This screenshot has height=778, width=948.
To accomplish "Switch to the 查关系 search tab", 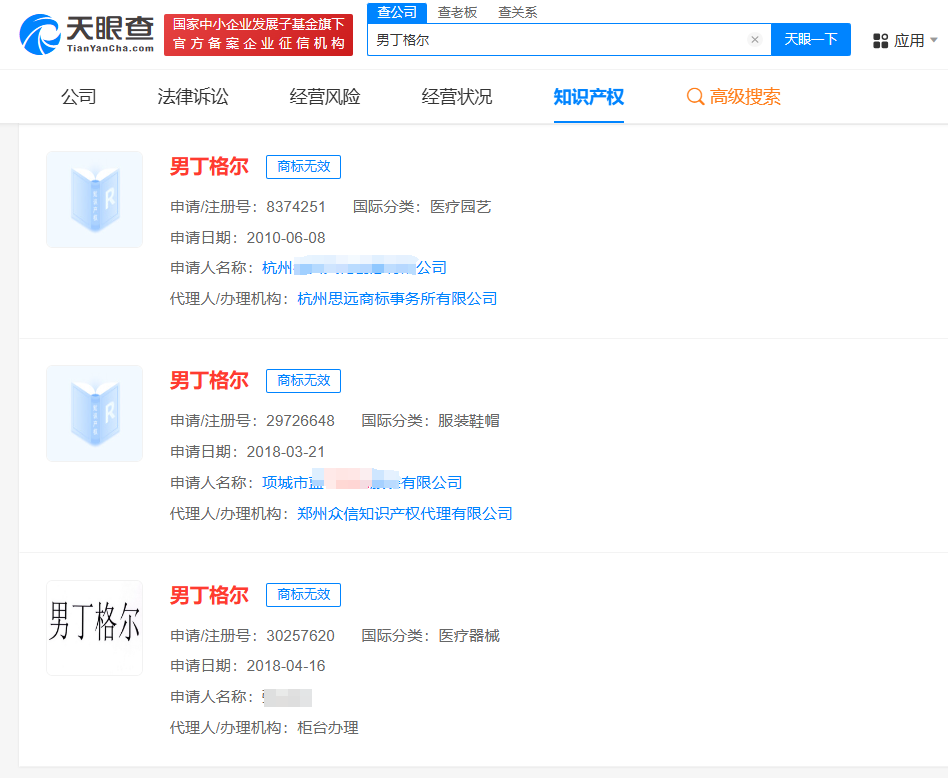I will click(517, 13).
